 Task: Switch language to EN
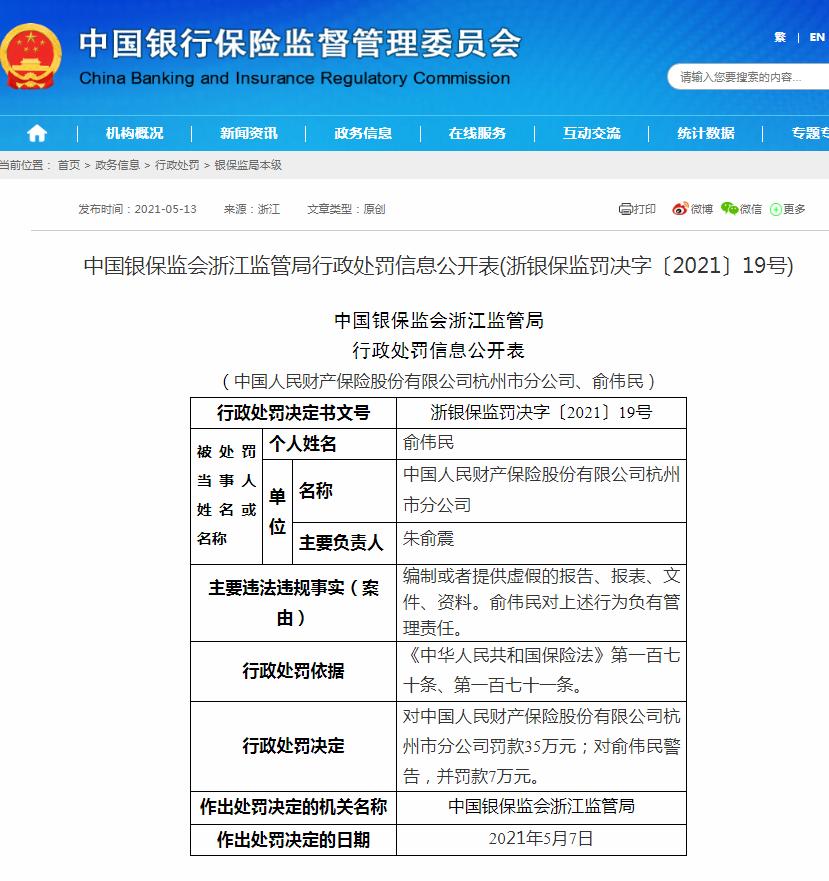[x=817, y=37]
